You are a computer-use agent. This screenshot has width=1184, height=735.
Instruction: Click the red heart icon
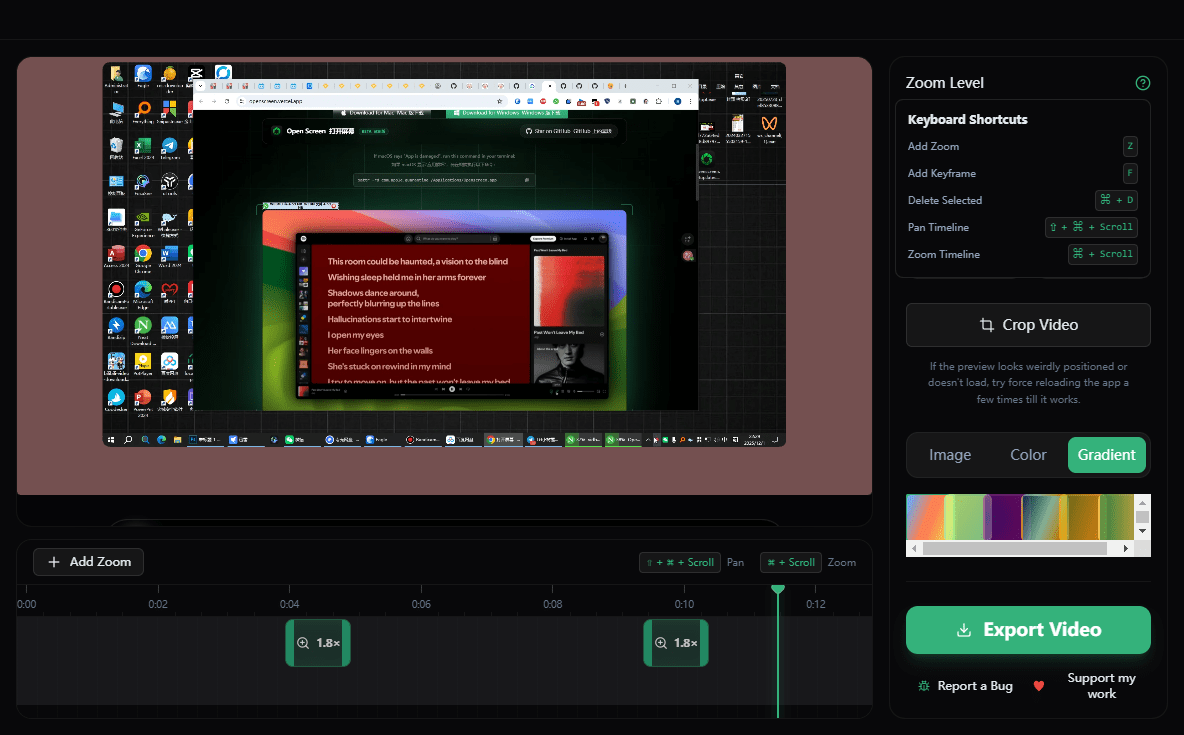point(1038,686)
